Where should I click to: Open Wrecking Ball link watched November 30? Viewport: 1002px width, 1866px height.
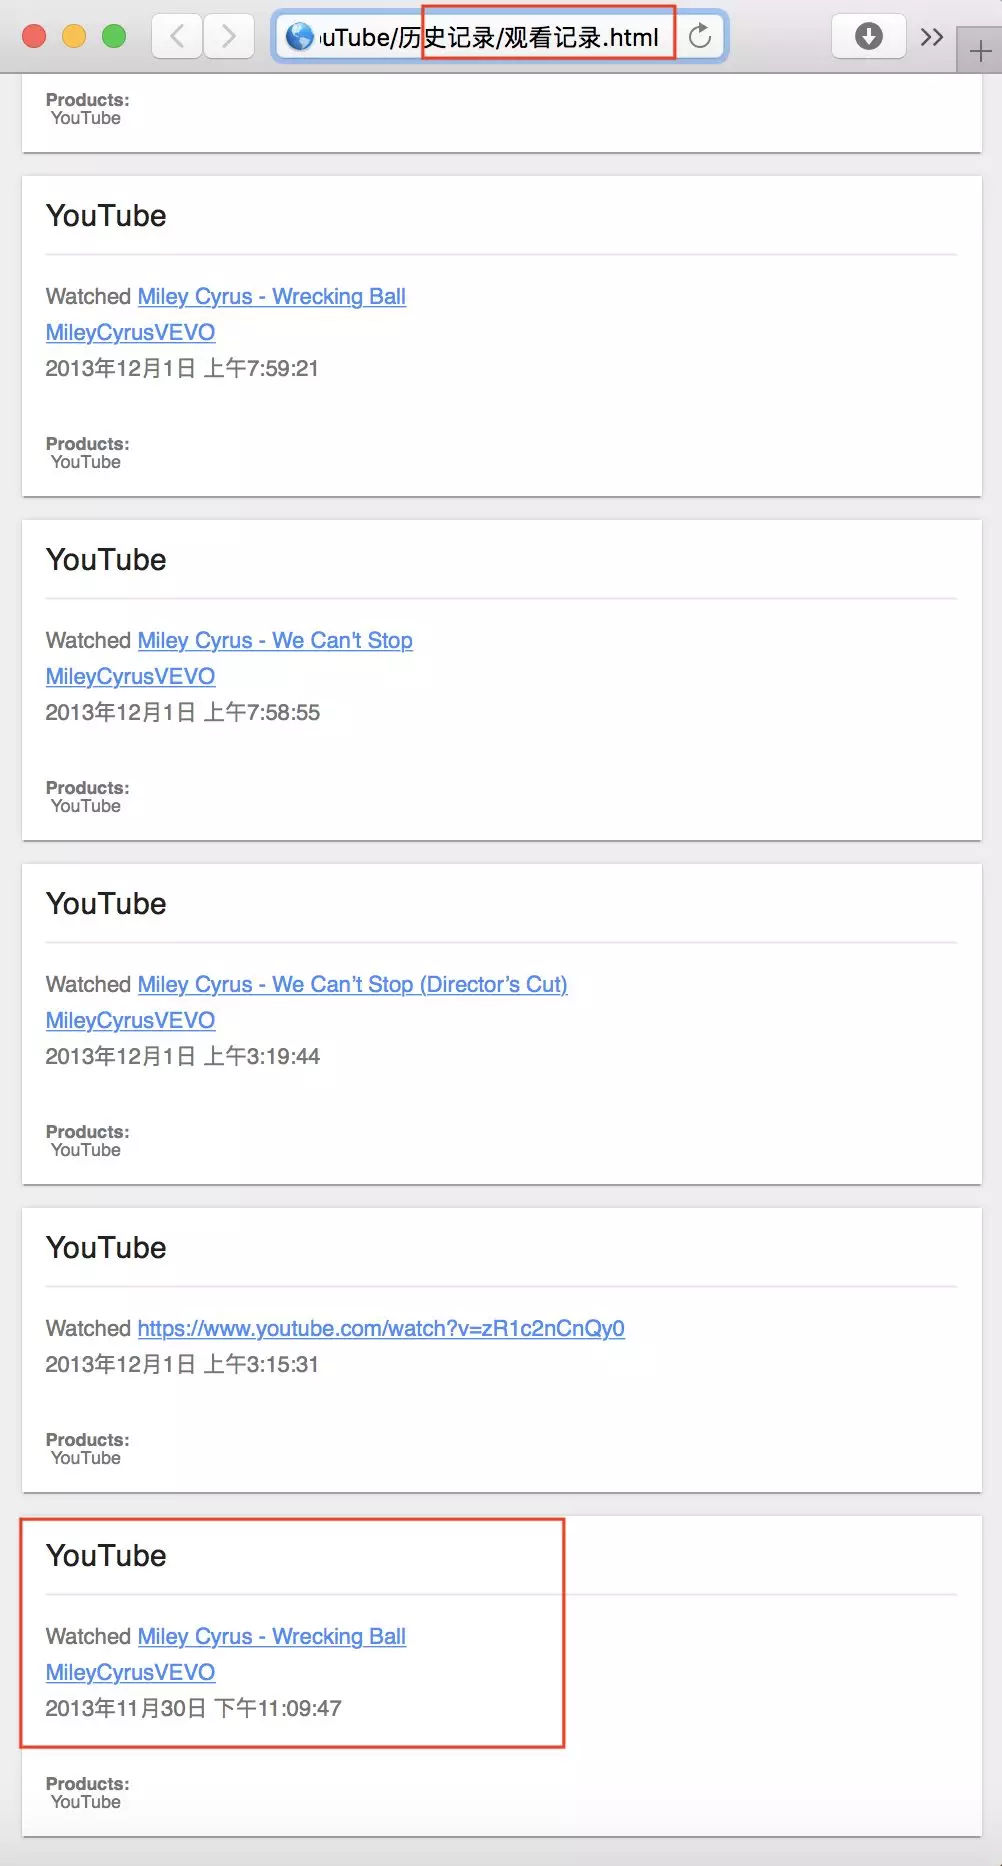point(271,1637)
